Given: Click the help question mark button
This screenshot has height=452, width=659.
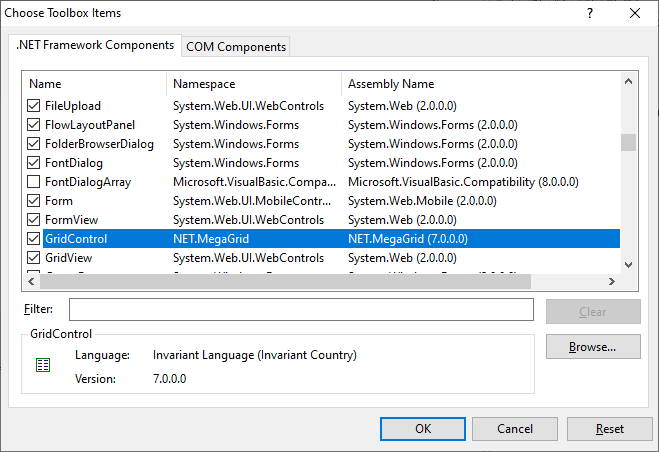Looking at the screenshot, I should point(589,14).
